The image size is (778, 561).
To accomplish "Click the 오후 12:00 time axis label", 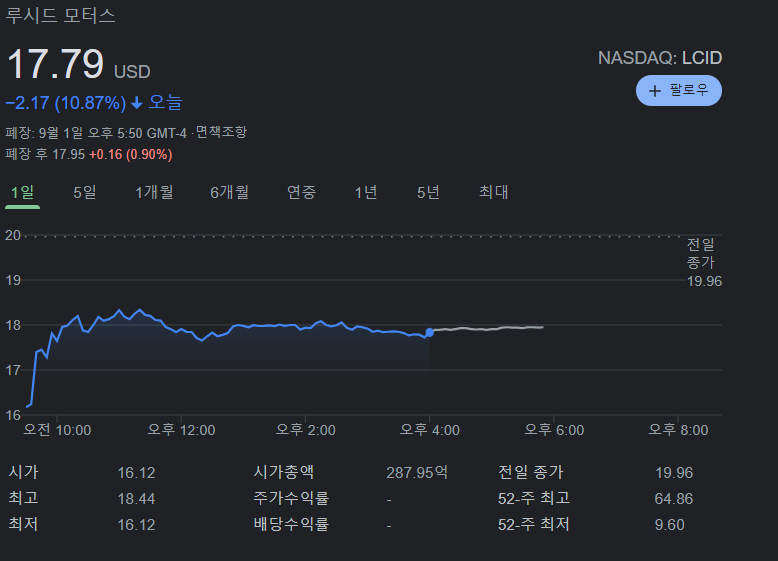I will tap(181, 430).
